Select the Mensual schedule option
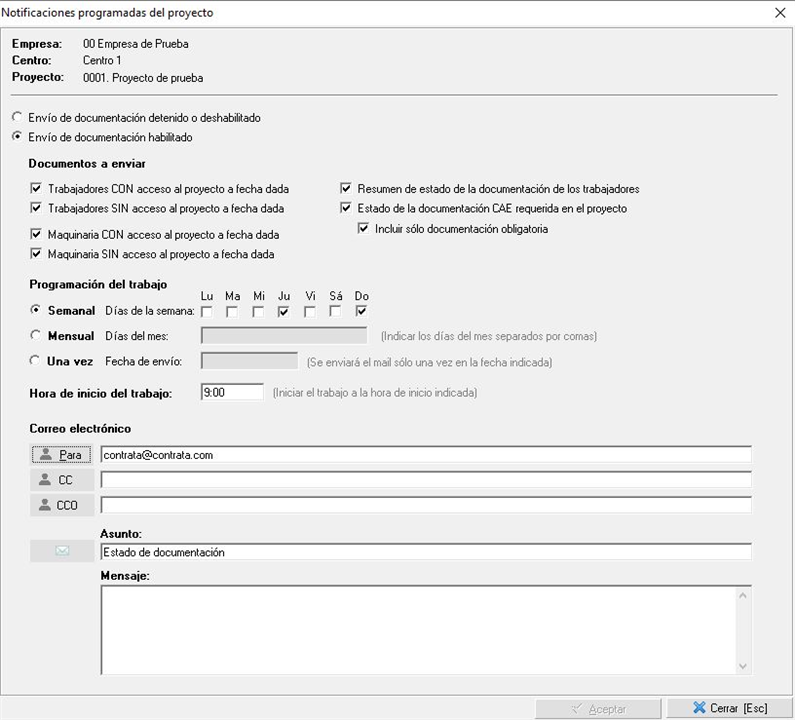The image size is (795, 720). point(36,336)
